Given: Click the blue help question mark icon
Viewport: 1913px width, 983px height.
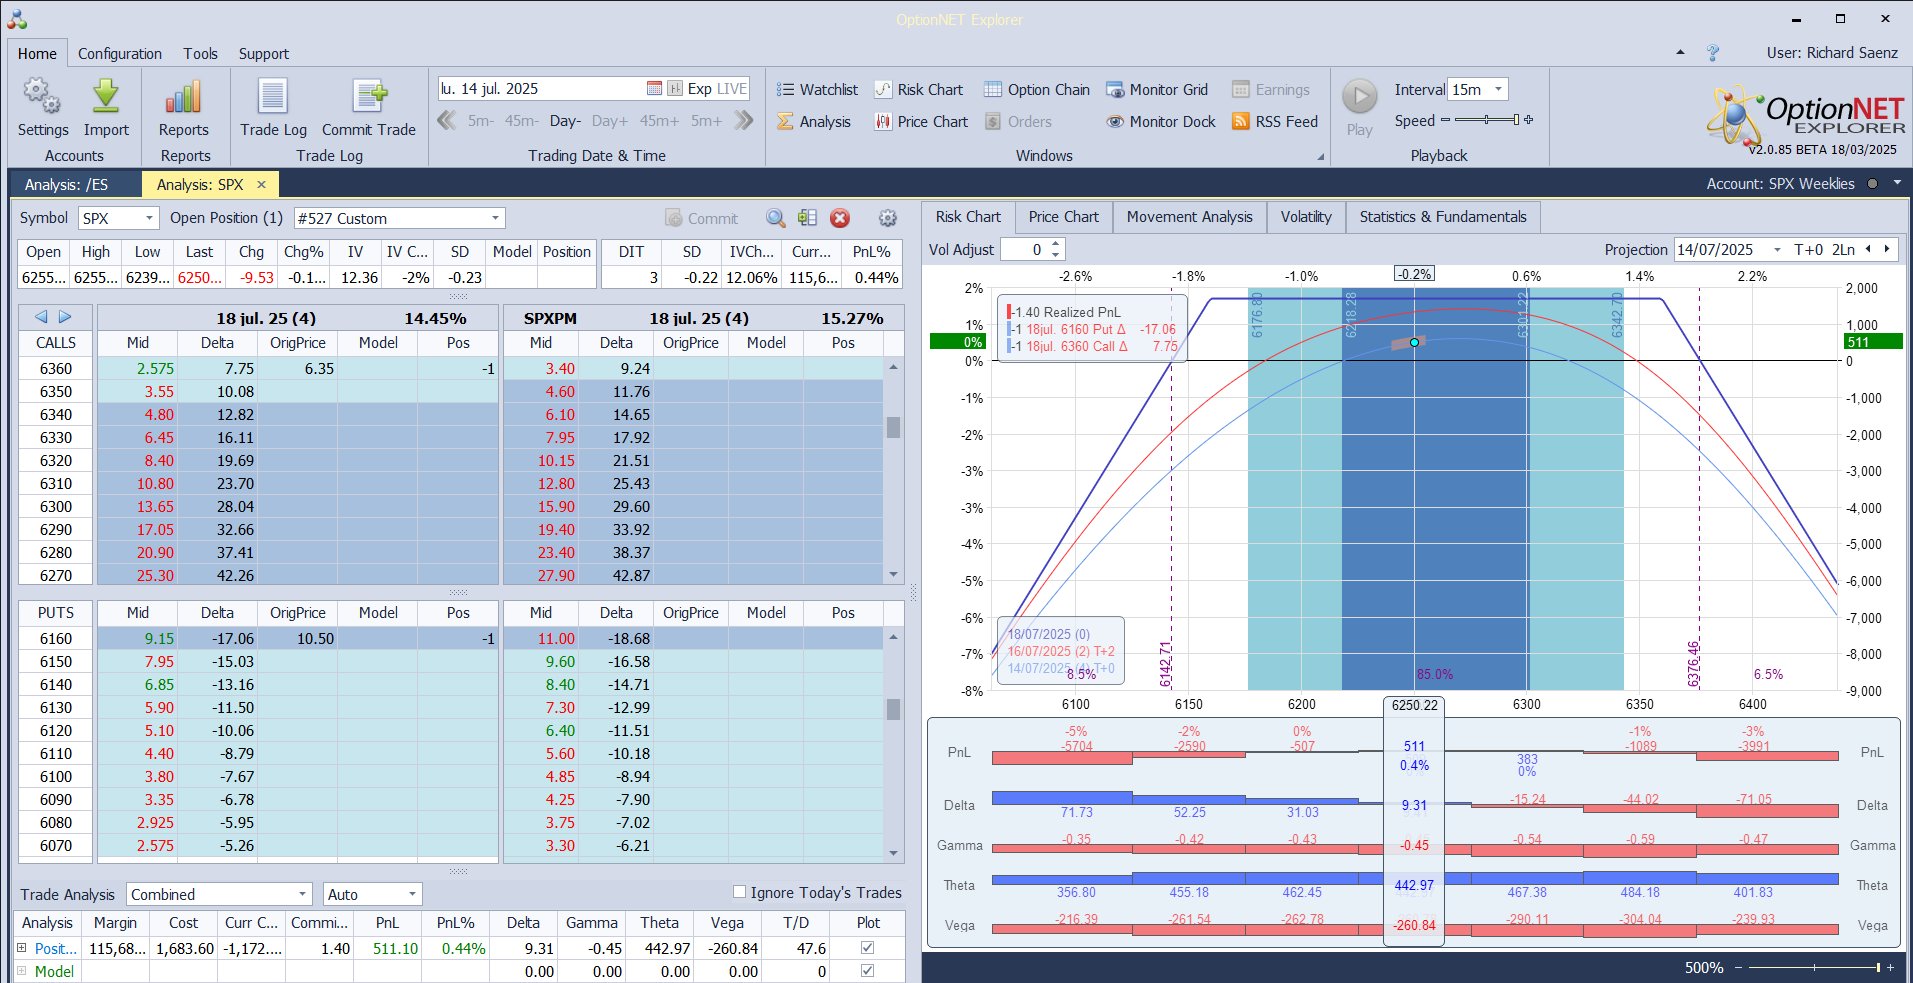Looking at the screenshot, I should click(1713, 53).
